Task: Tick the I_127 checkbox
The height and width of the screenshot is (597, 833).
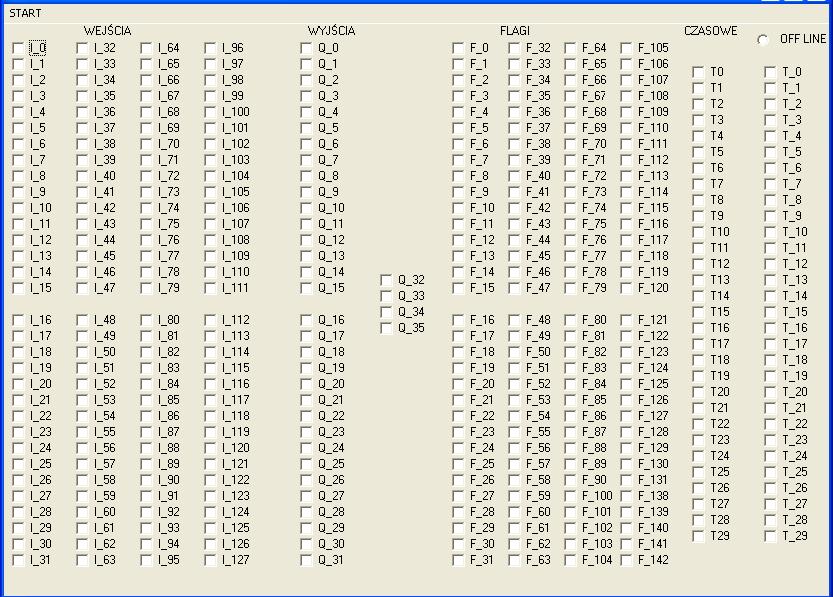Action: (x=210, y=560)
